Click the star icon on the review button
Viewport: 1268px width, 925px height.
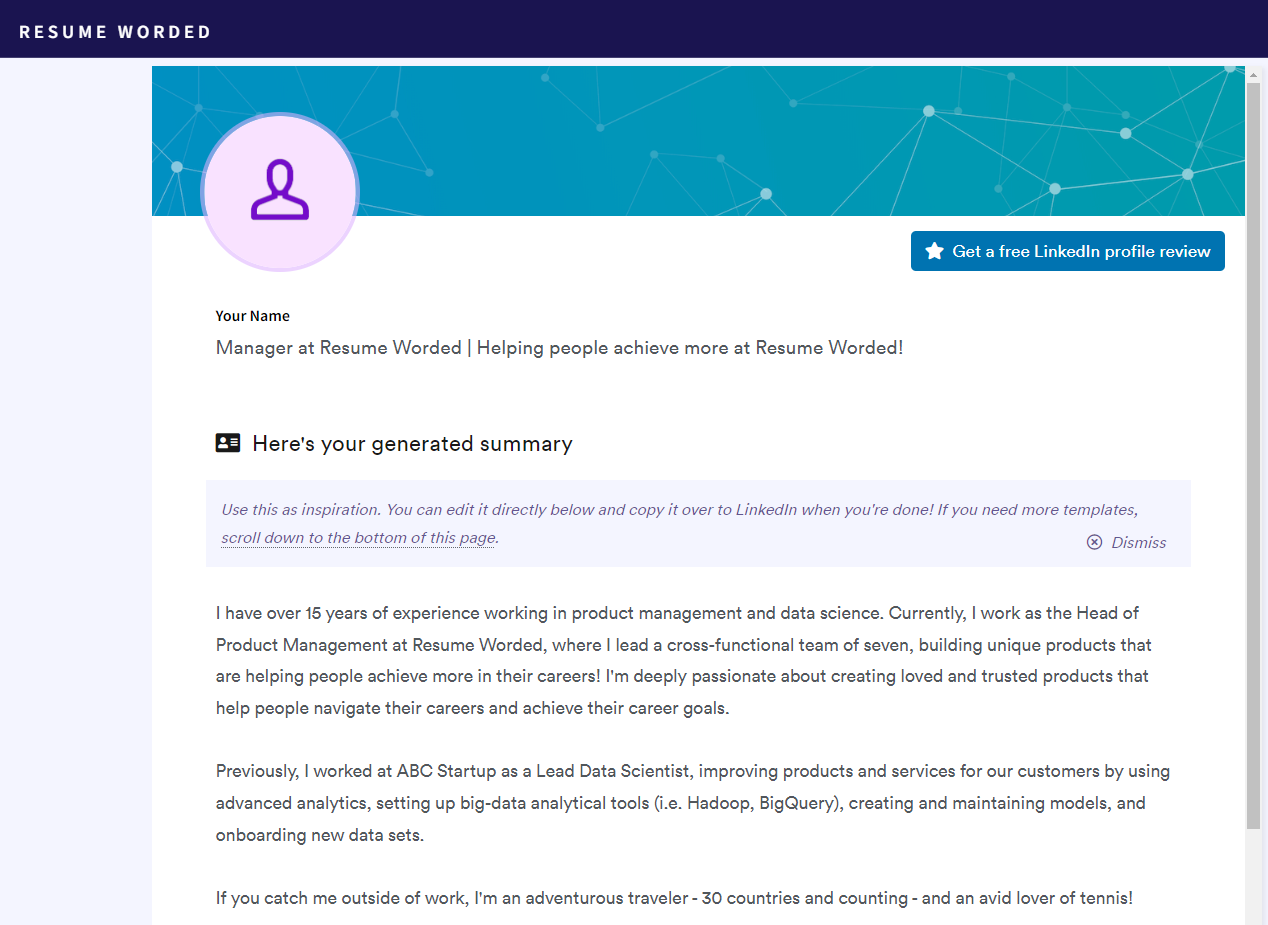(934, 251)
